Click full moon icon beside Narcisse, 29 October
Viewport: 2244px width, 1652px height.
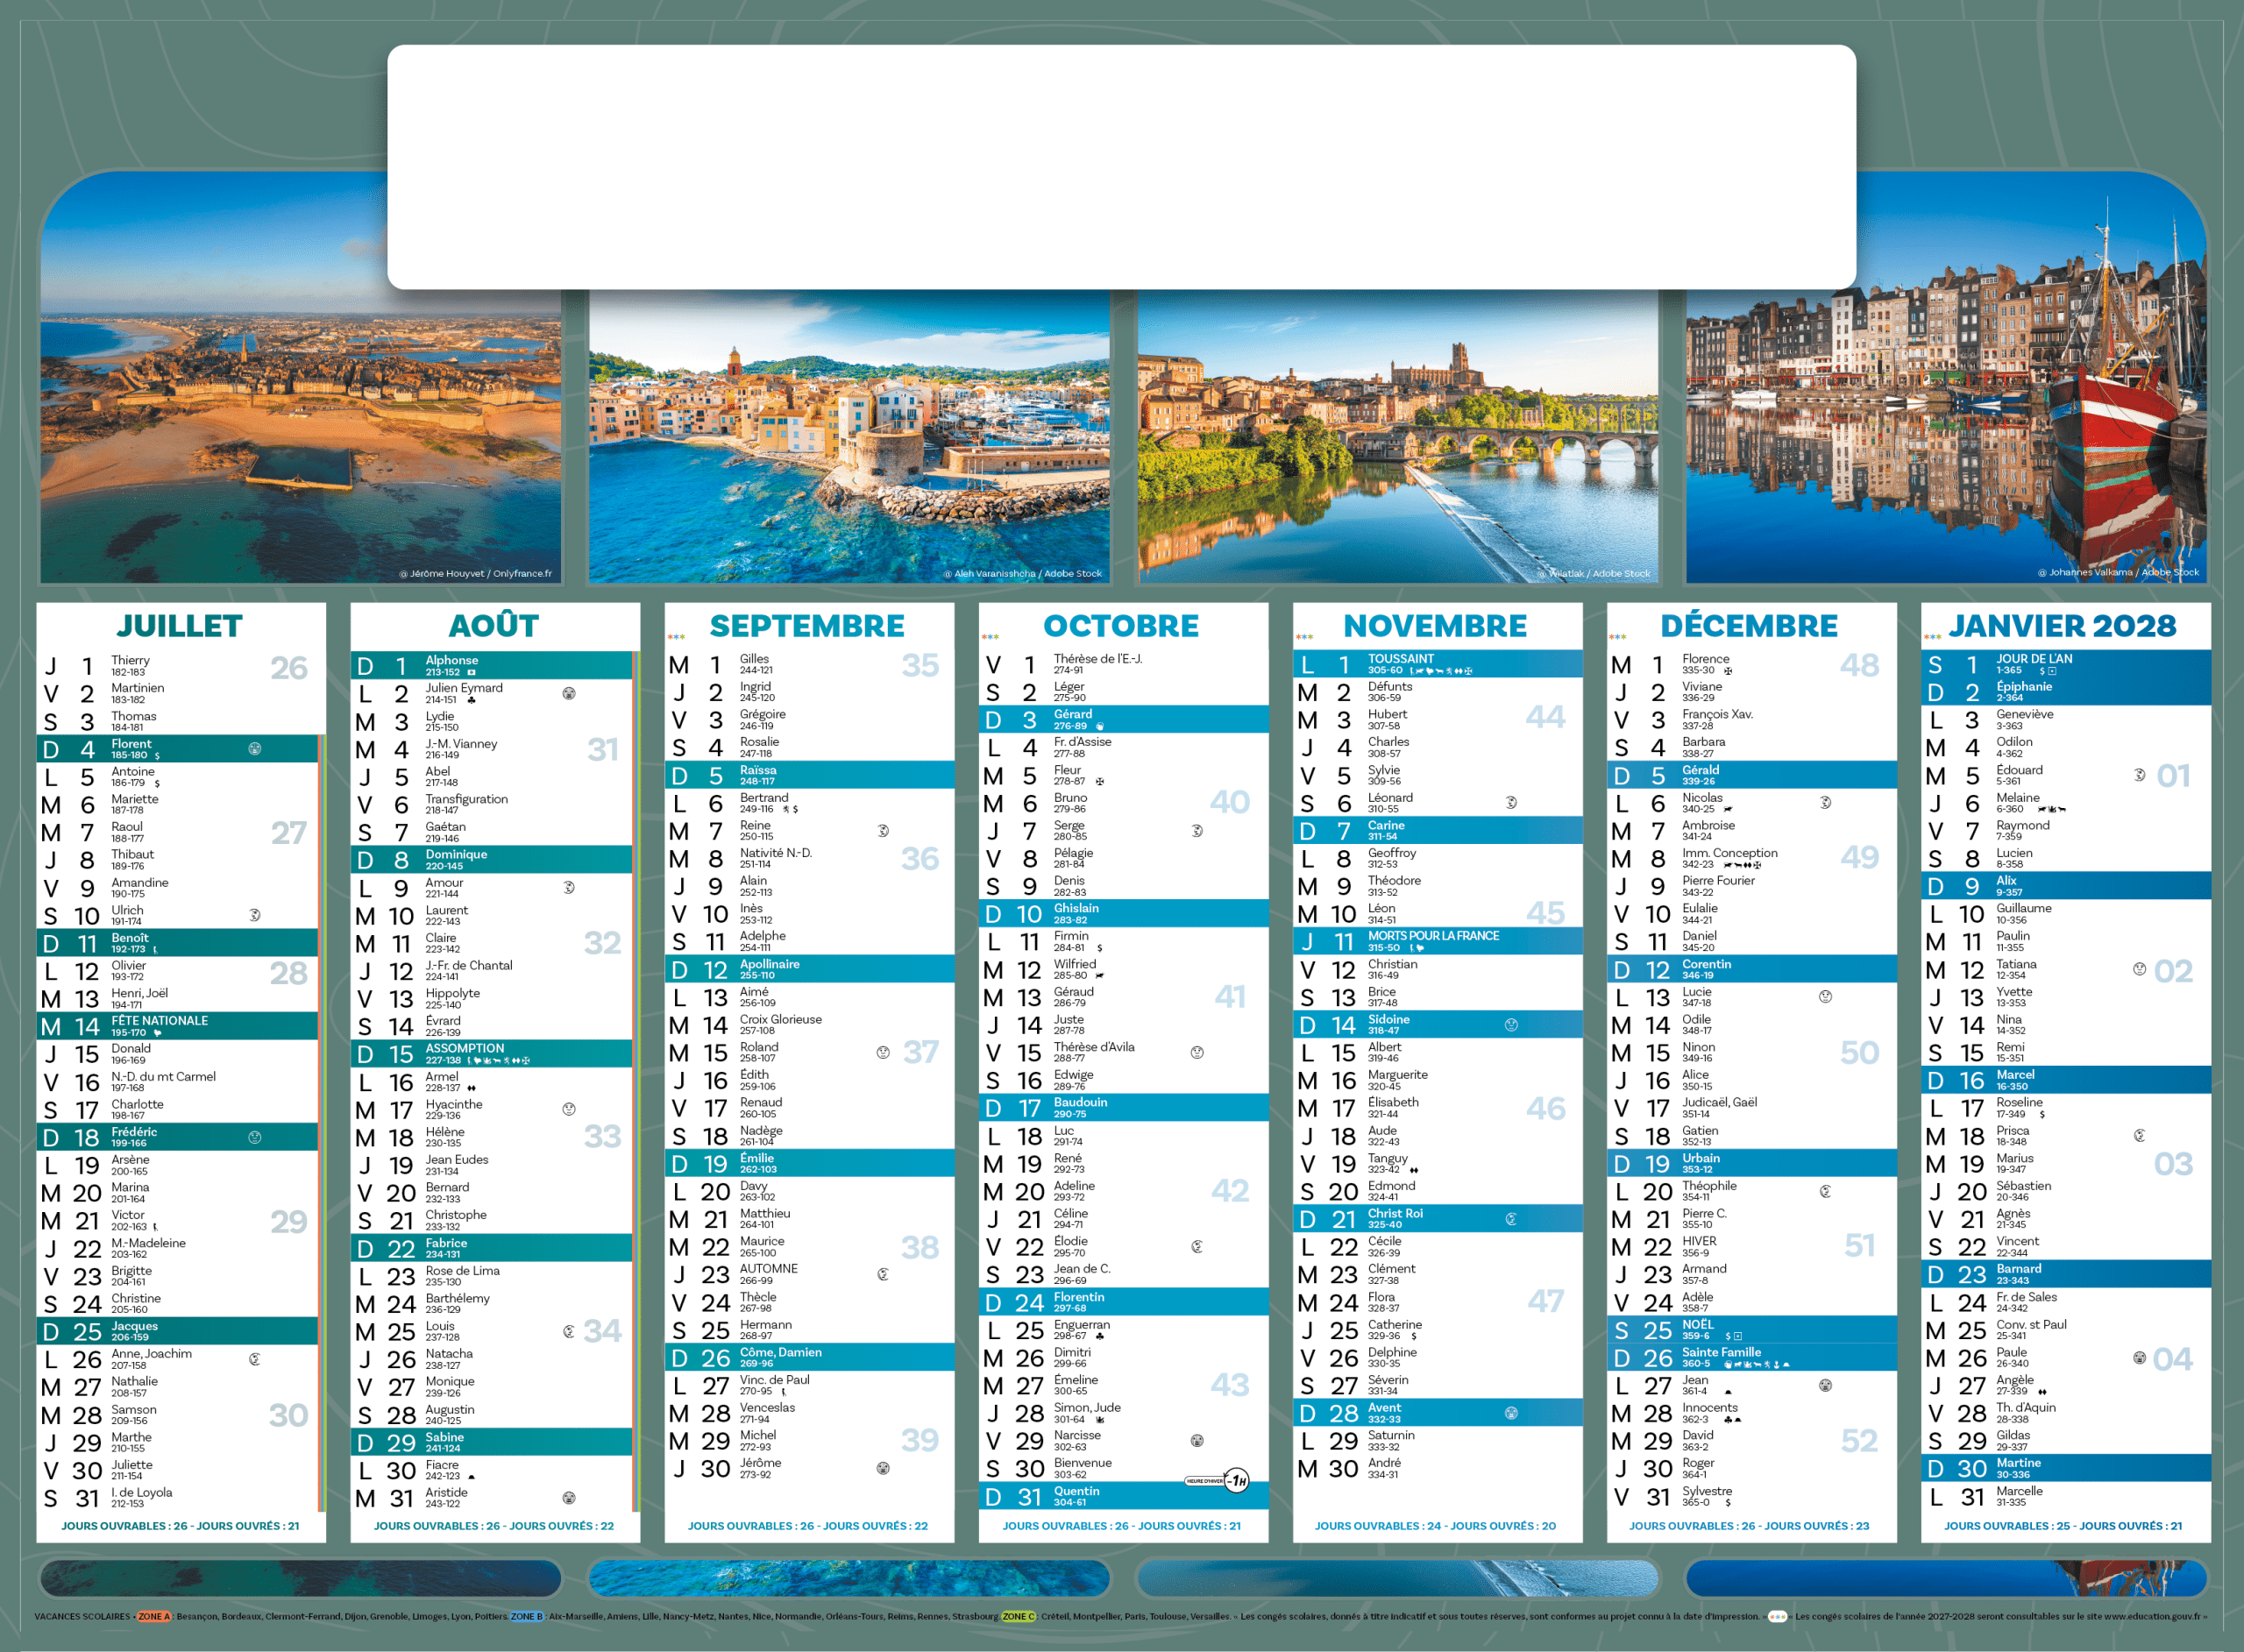coord(1197,1441)
